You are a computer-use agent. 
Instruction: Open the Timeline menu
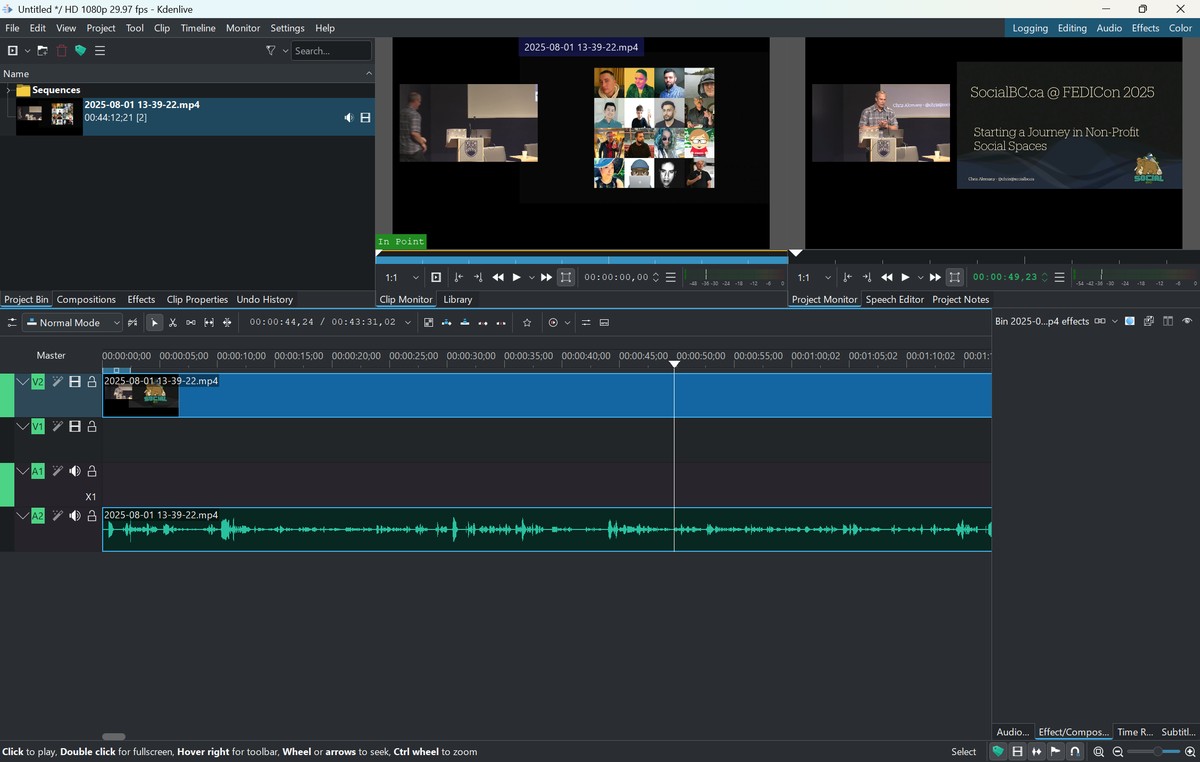pyautogui.click(x=198, y=28)
